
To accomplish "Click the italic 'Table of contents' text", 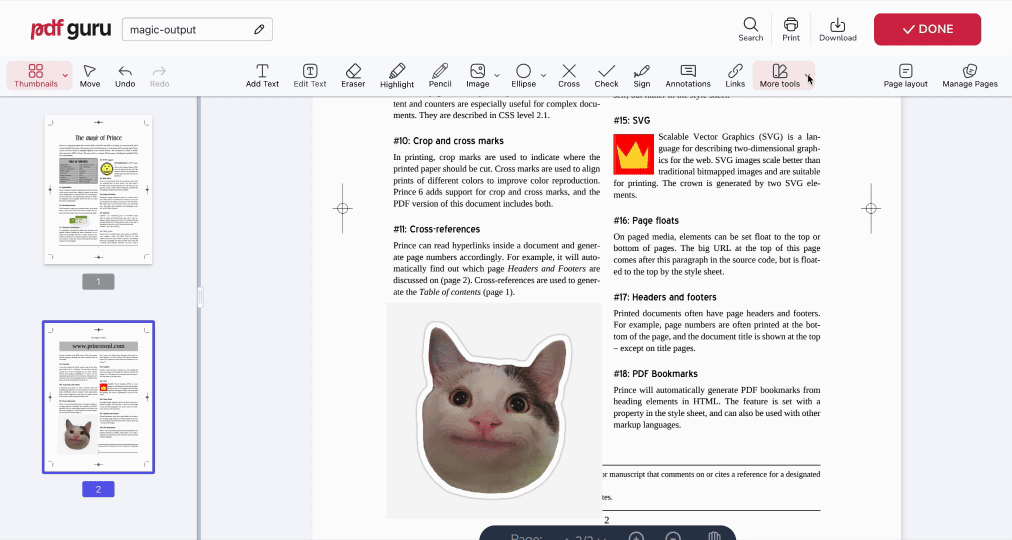I will click(x=450, y=292).
